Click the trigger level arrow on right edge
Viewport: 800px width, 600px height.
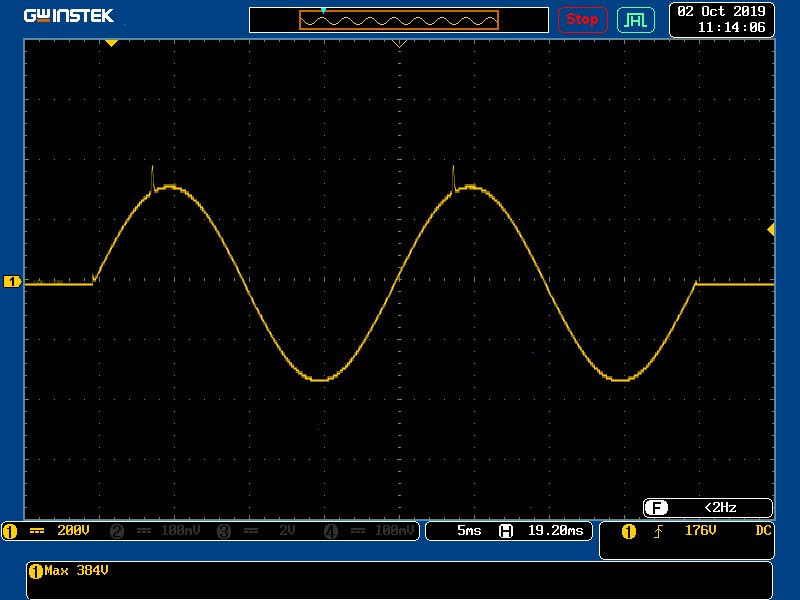point(770,230)
